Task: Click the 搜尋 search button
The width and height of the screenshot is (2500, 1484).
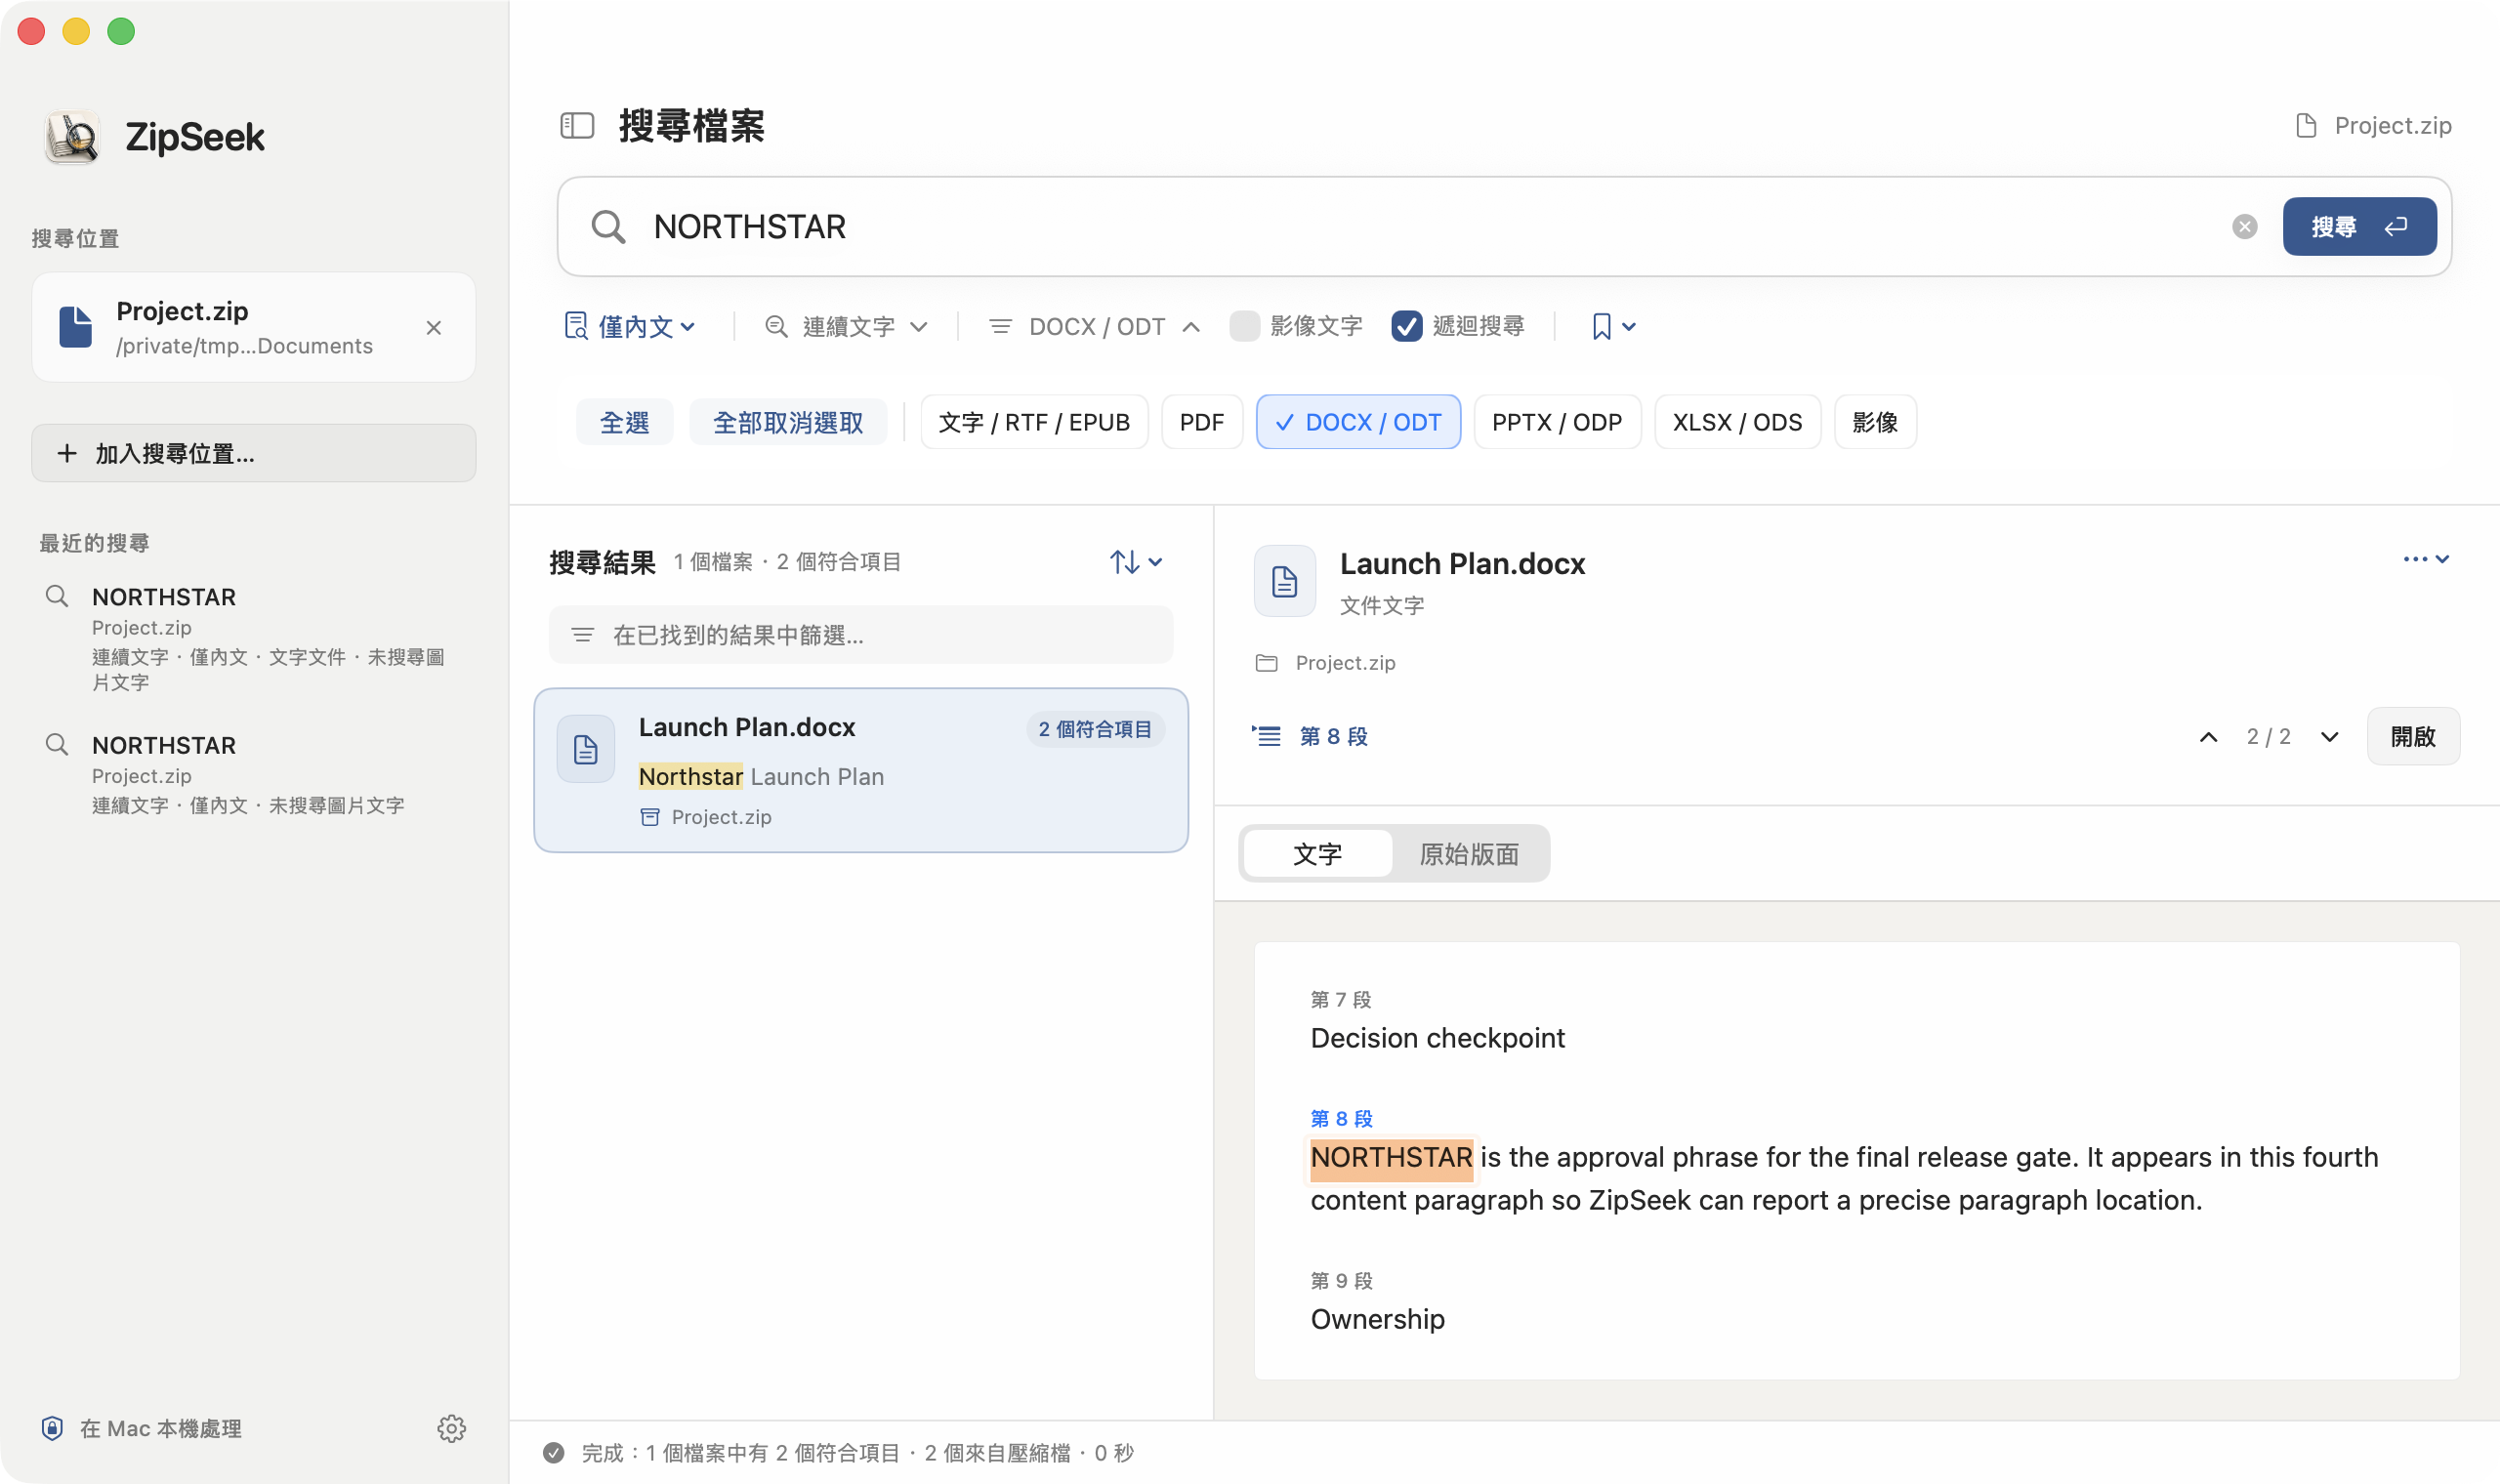Action: [x=2359, y=227]
